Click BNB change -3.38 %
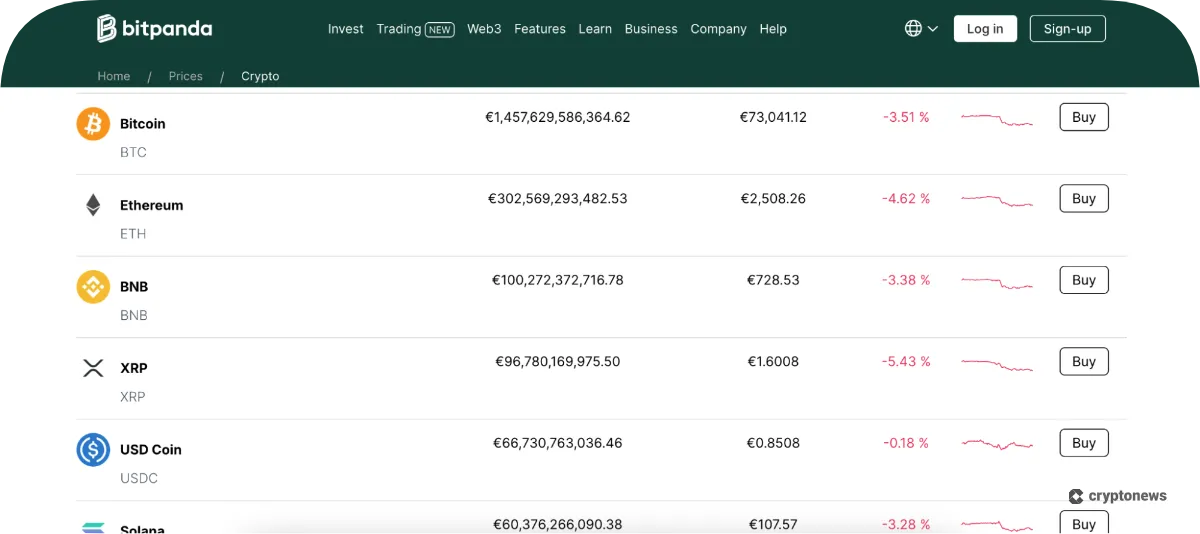The image size is (1200, 534). tap(906, 280)
